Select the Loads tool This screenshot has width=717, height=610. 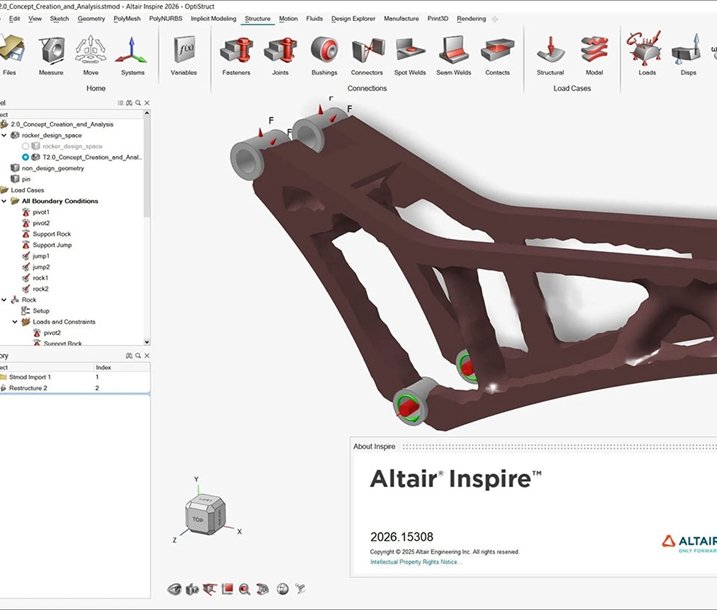tap(647, 50)
